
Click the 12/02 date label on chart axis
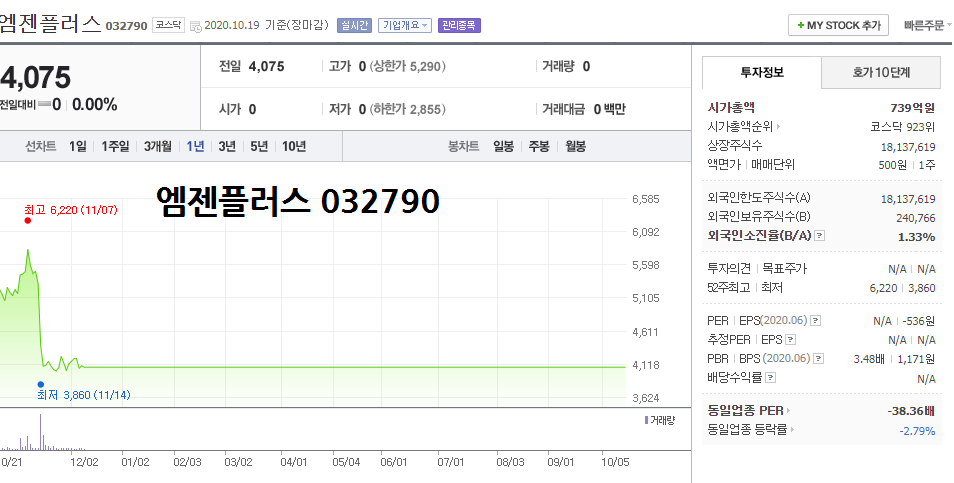point(84,462)
